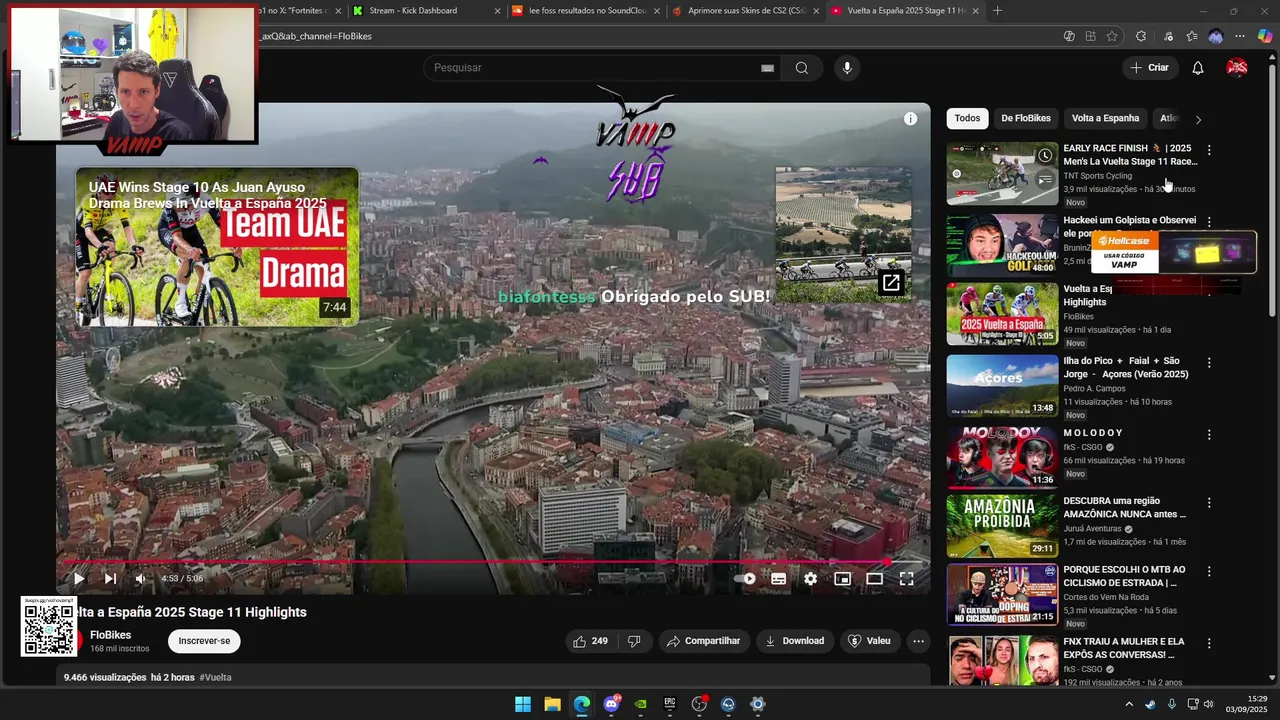This screenshot has height=720, width=1280.
Task: Open File Explorer from the taskbar
Action: [x=552, y=704]
